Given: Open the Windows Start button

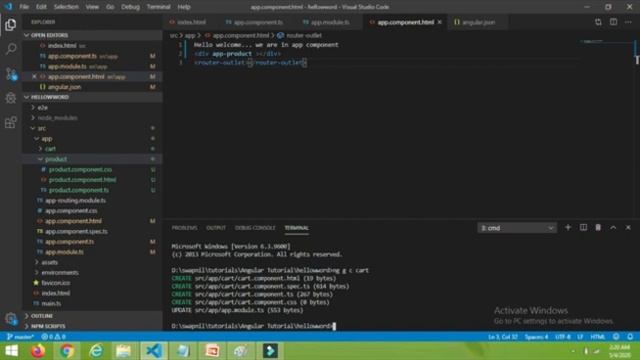Looking at the screenshot, I should (11, 351).
